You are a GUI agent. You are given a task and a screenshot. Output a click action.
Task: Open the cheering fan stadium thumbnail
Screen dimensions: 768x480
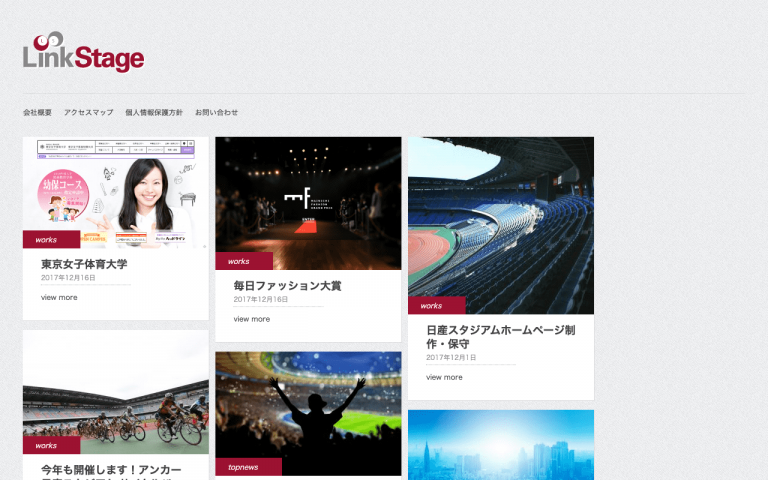click(308, 413)
